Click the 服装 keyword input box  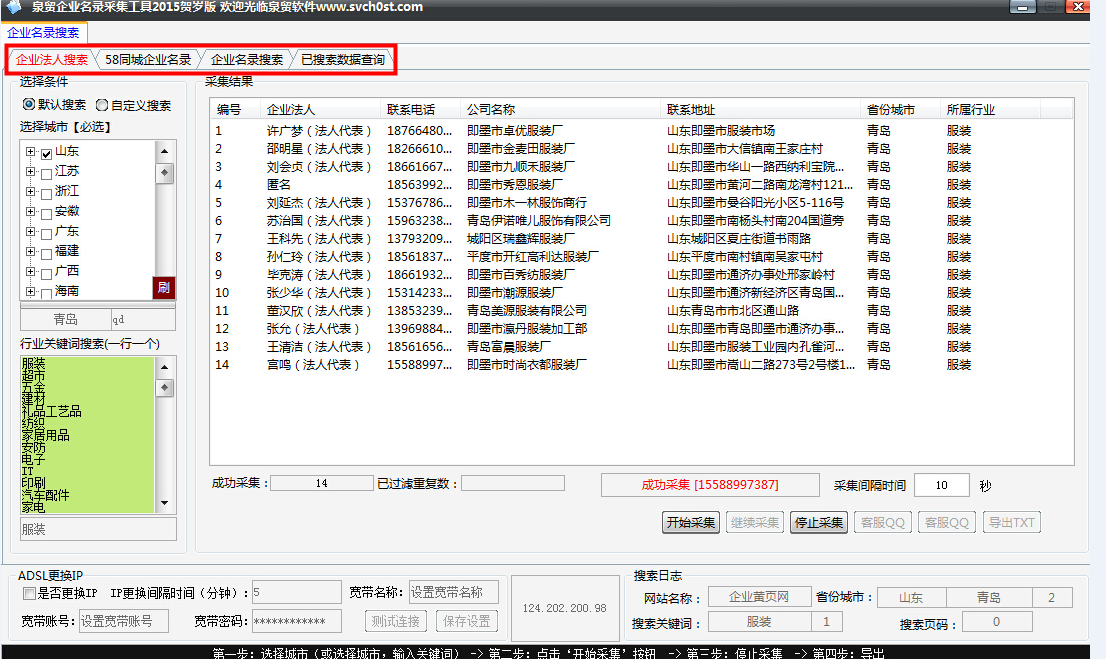tap(98, 529)
